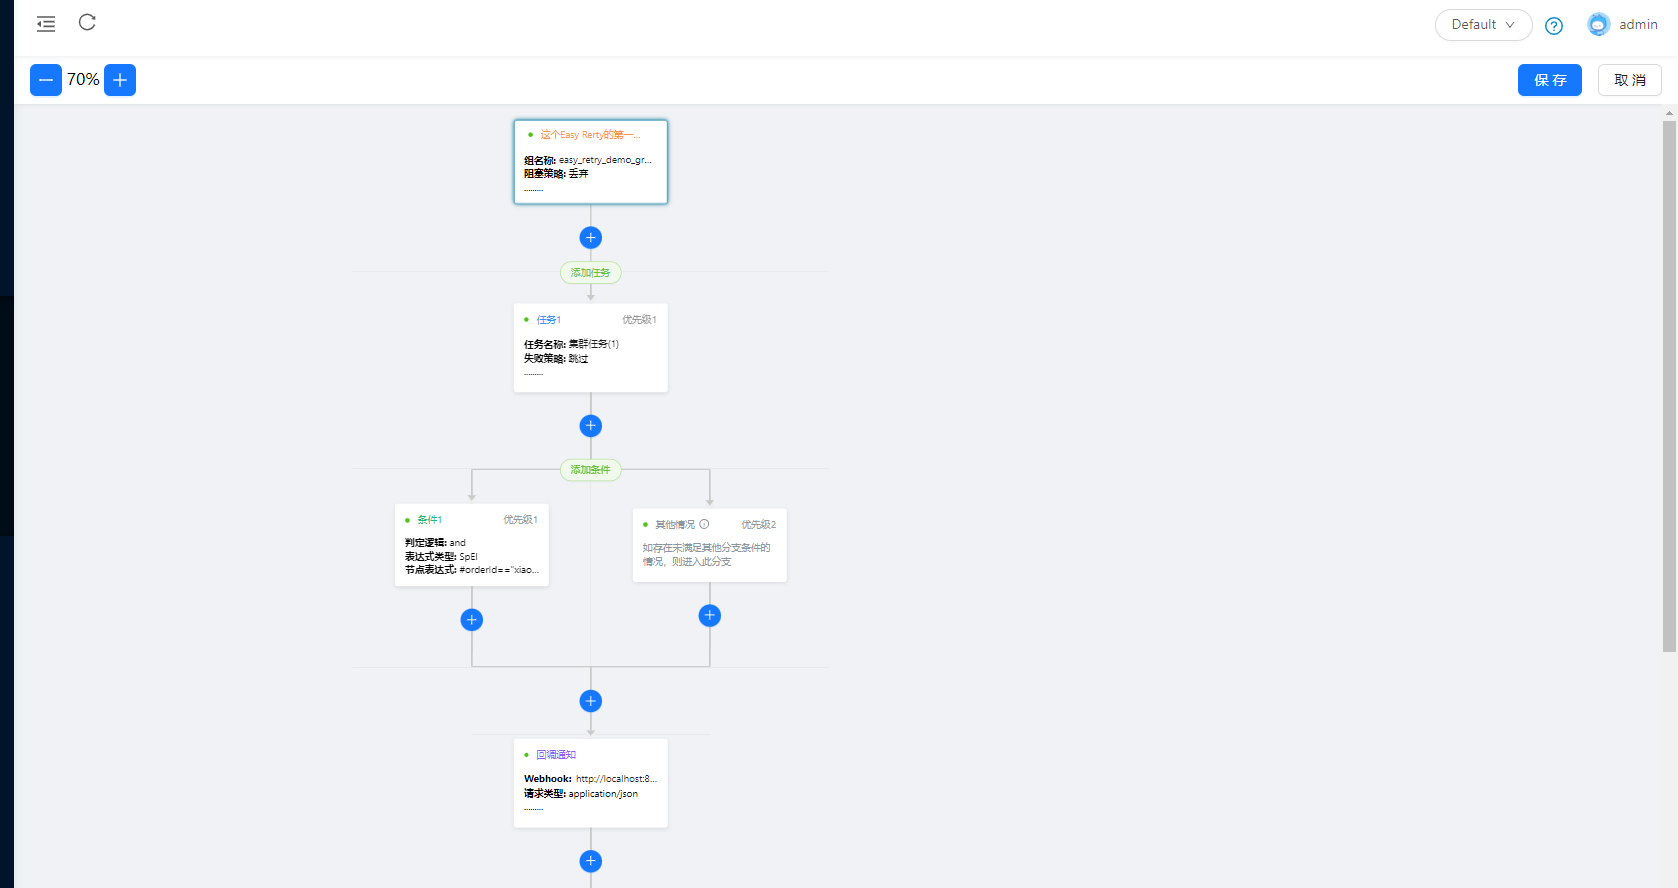Click the admin user avatar
This screenshot has width=1678, height=888.
(x=1598, y=25)
